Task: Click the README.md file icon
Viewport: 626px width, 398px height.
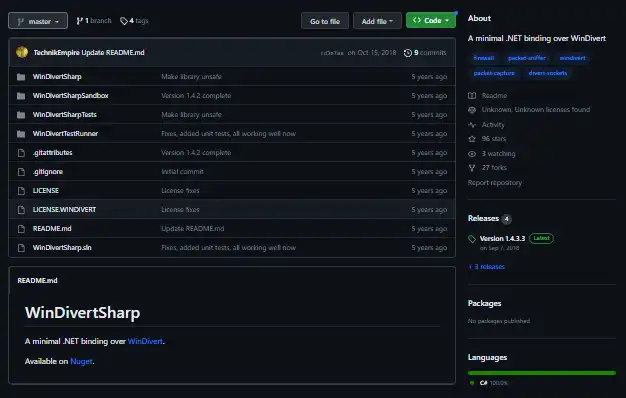Action: 21,229
